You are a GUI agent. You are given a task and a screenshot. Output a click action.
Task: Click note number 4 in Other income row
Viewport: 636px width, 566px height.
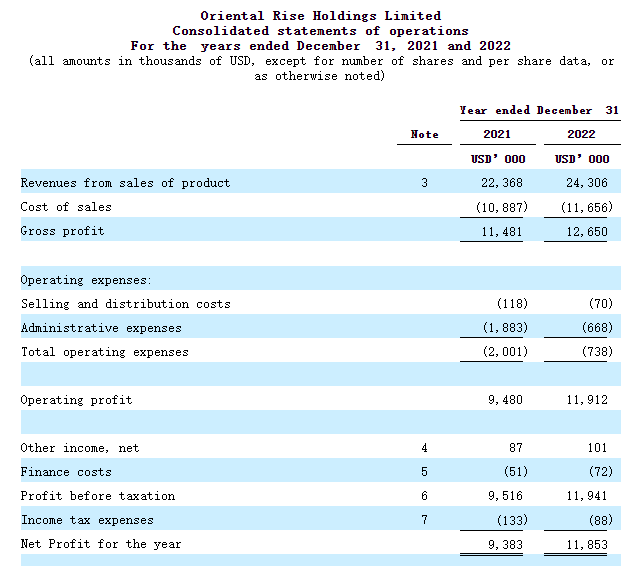click(x=424, y=448)
